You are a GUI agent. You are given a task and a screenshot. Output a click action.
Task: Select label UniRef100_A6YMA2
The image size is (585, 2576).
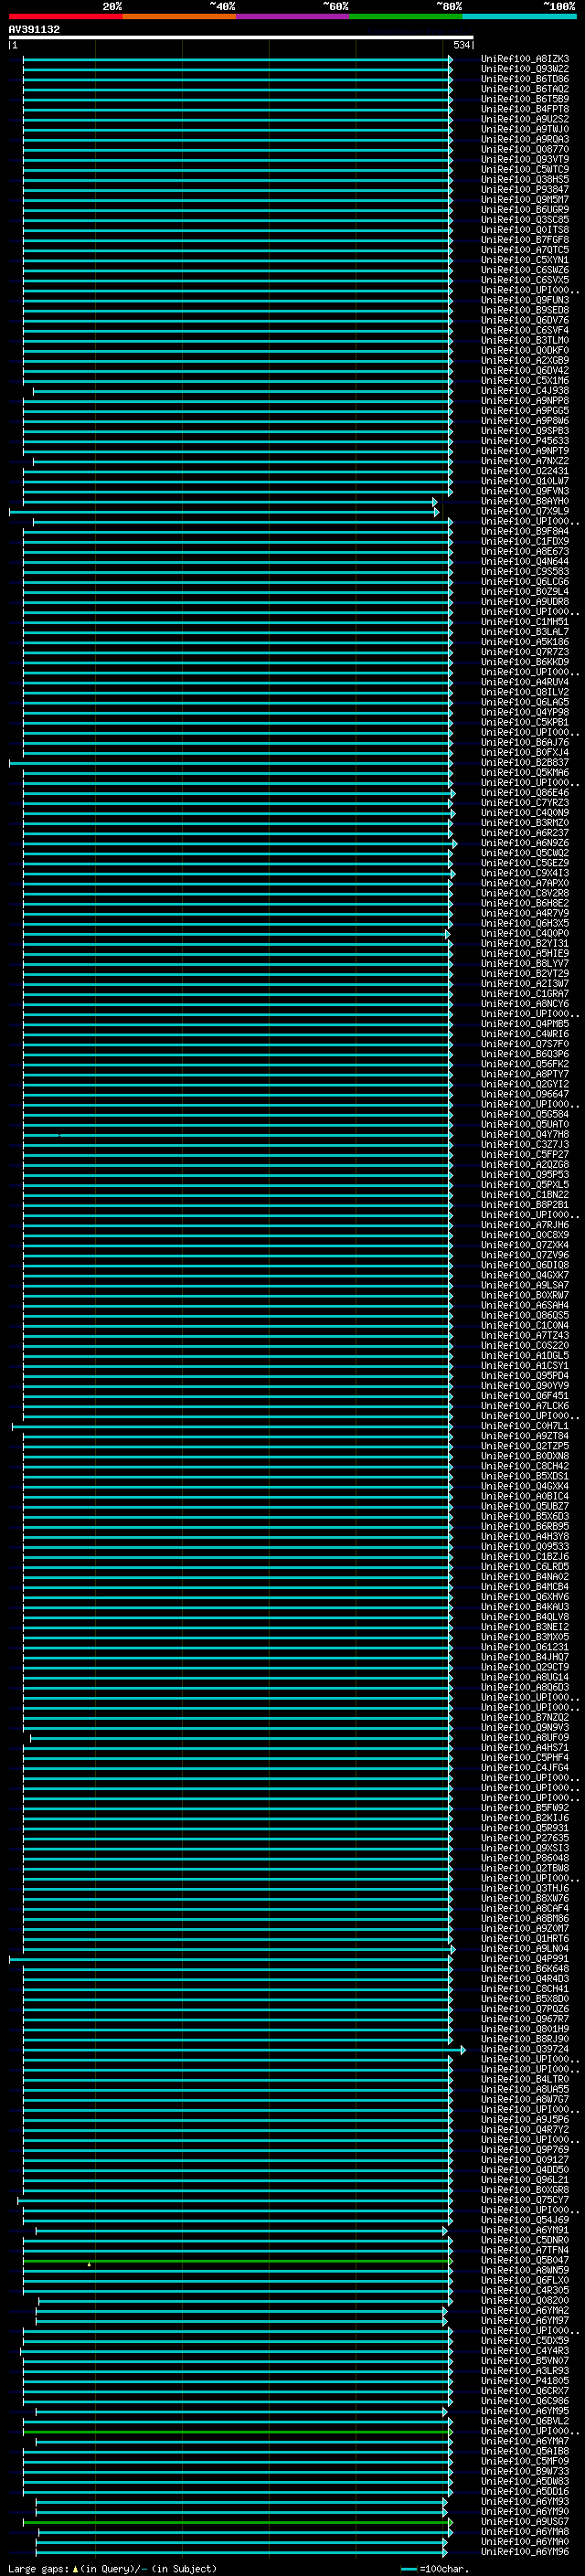pyautogui.click(x=525, y=2310)
